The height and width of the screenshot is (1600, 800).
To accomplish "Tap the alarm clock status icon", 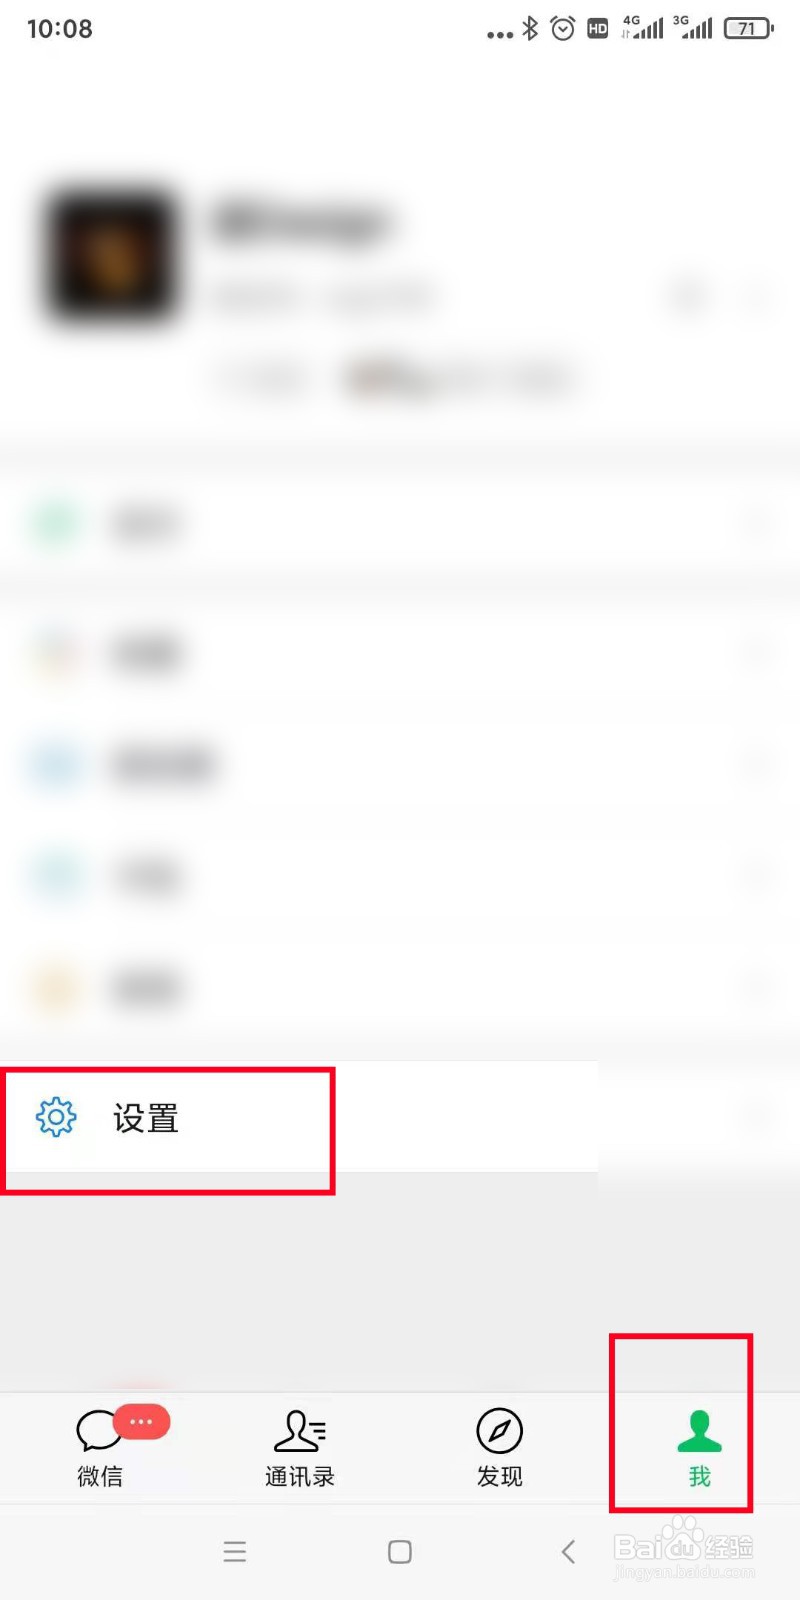I will [x=563, y=28].
